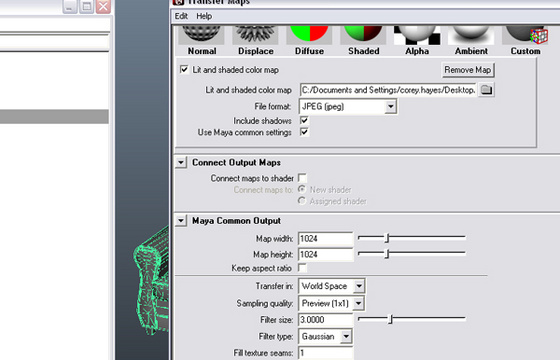Open the Transfer in dropdown
This screenshot has height=360, width=560.
click(332, 286)
